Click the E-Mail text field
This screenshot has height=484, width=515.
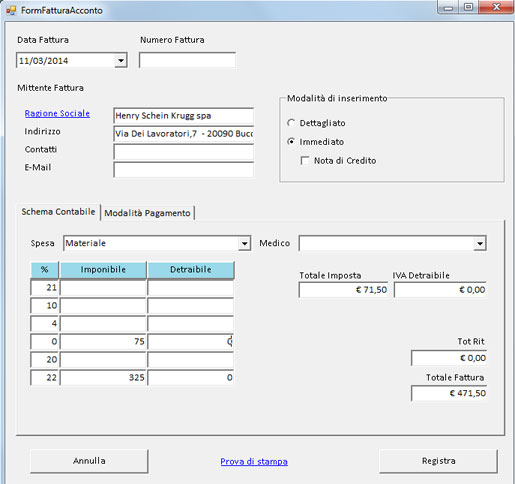pyautogui.click(x=184, y=170)
